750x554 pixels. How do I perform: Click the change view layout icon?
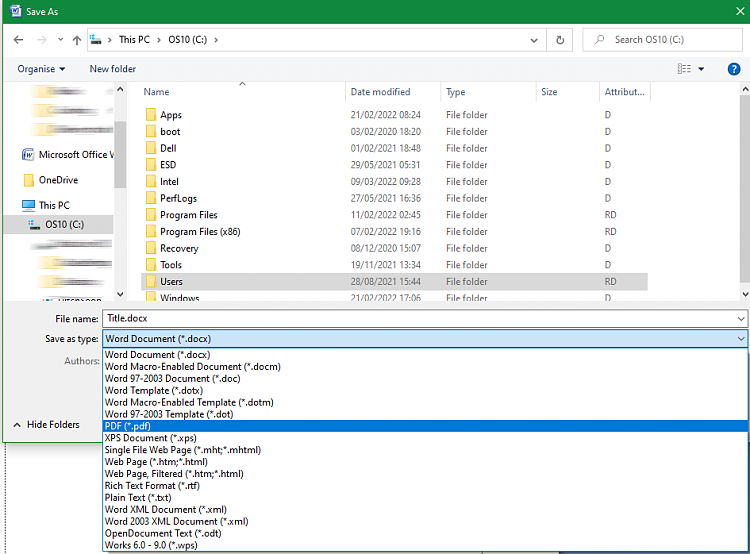tap(684, 69)
